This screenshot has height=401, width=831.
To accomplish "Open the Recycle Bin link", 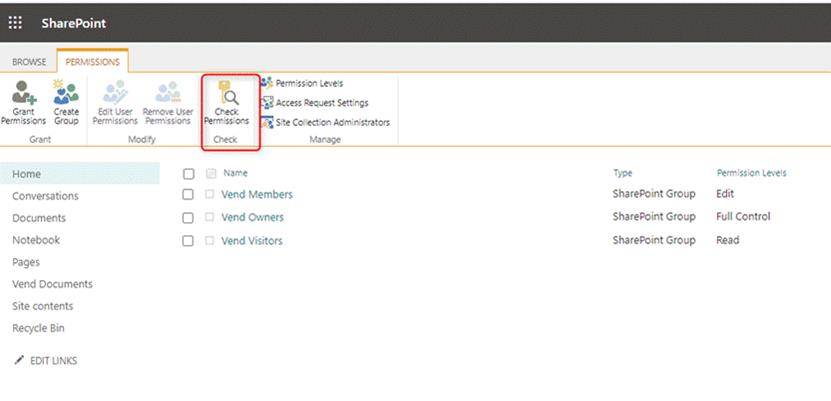I will pos(38,328).
